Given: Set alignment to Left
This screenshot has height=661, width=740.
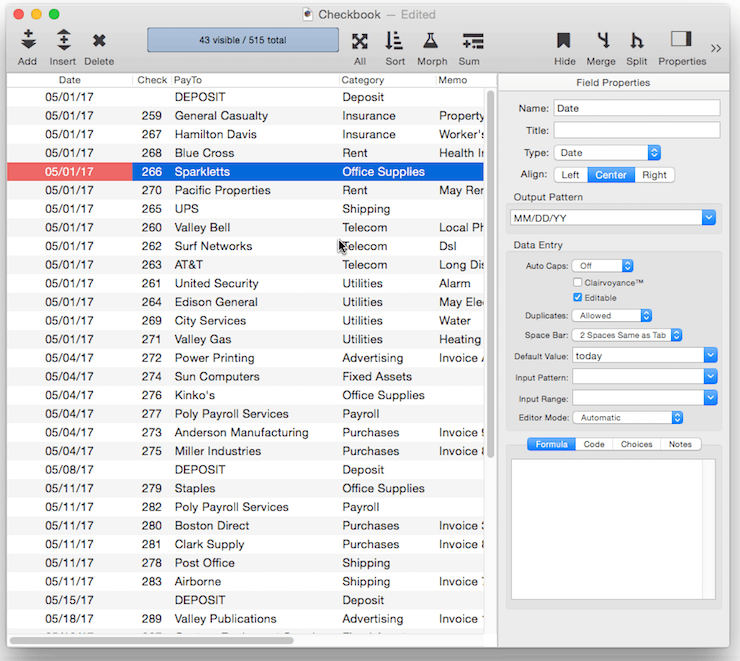Looking at the screenshot, I should pos(571,175).
